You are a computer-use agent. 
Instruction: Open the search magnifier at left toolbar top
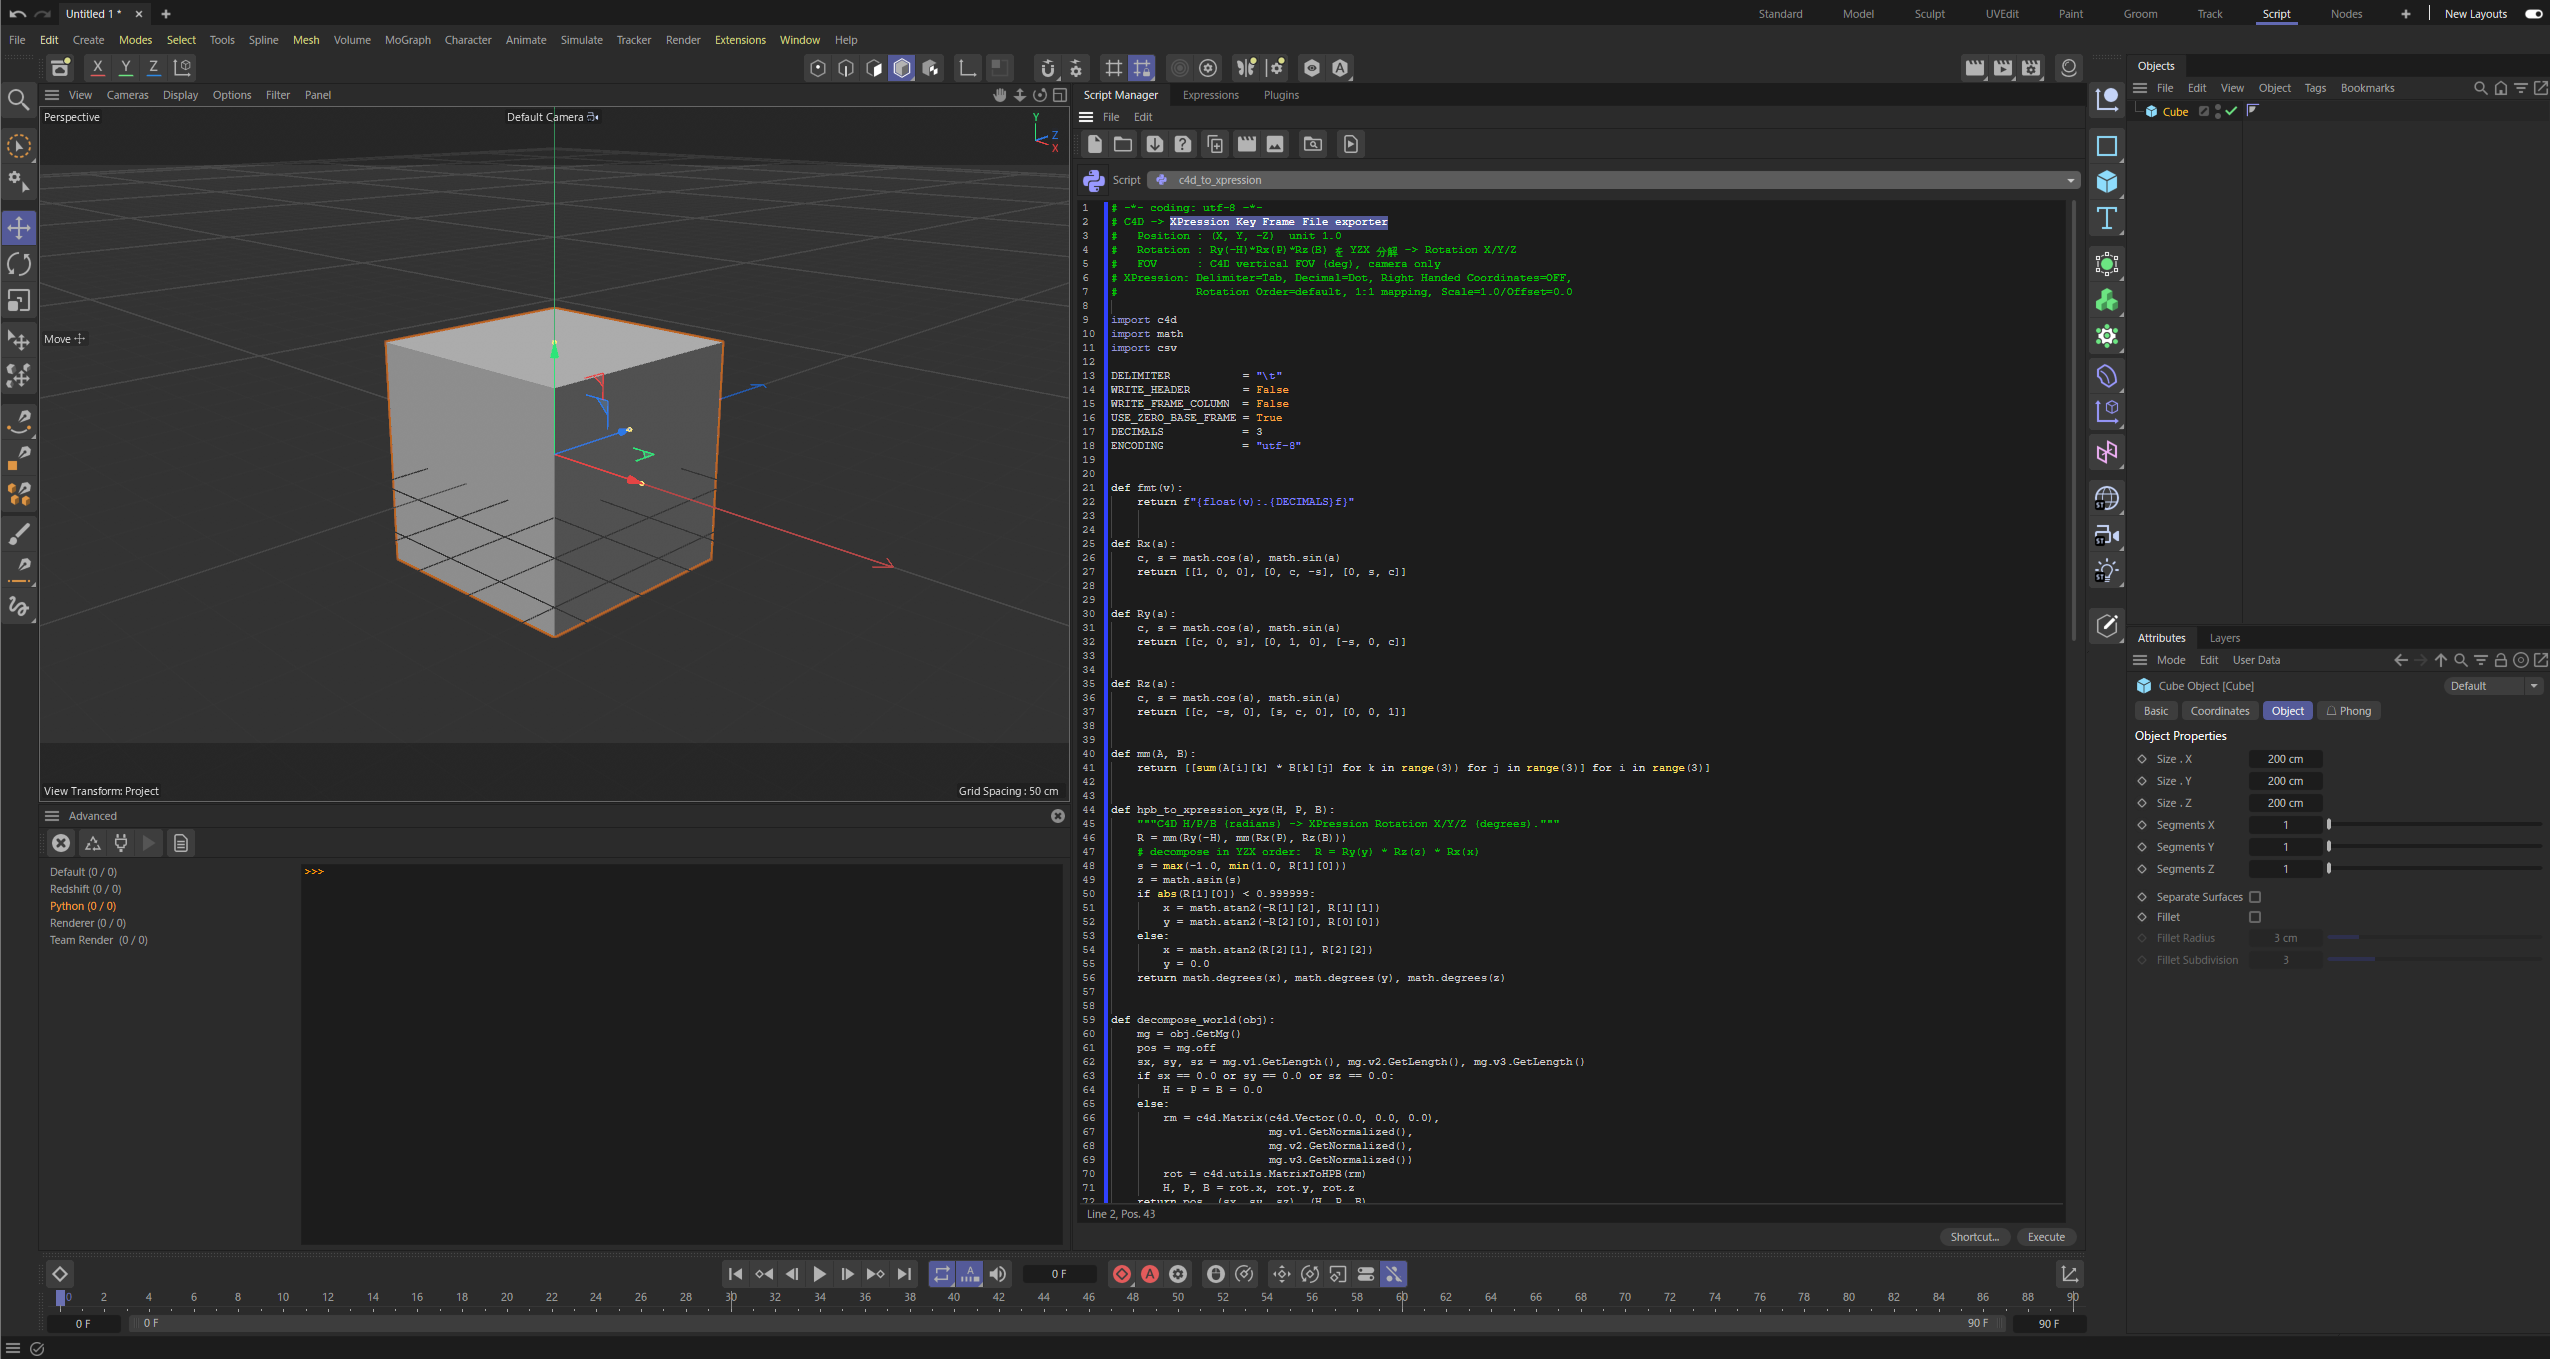pyautogui.click(x=18, y=99)
